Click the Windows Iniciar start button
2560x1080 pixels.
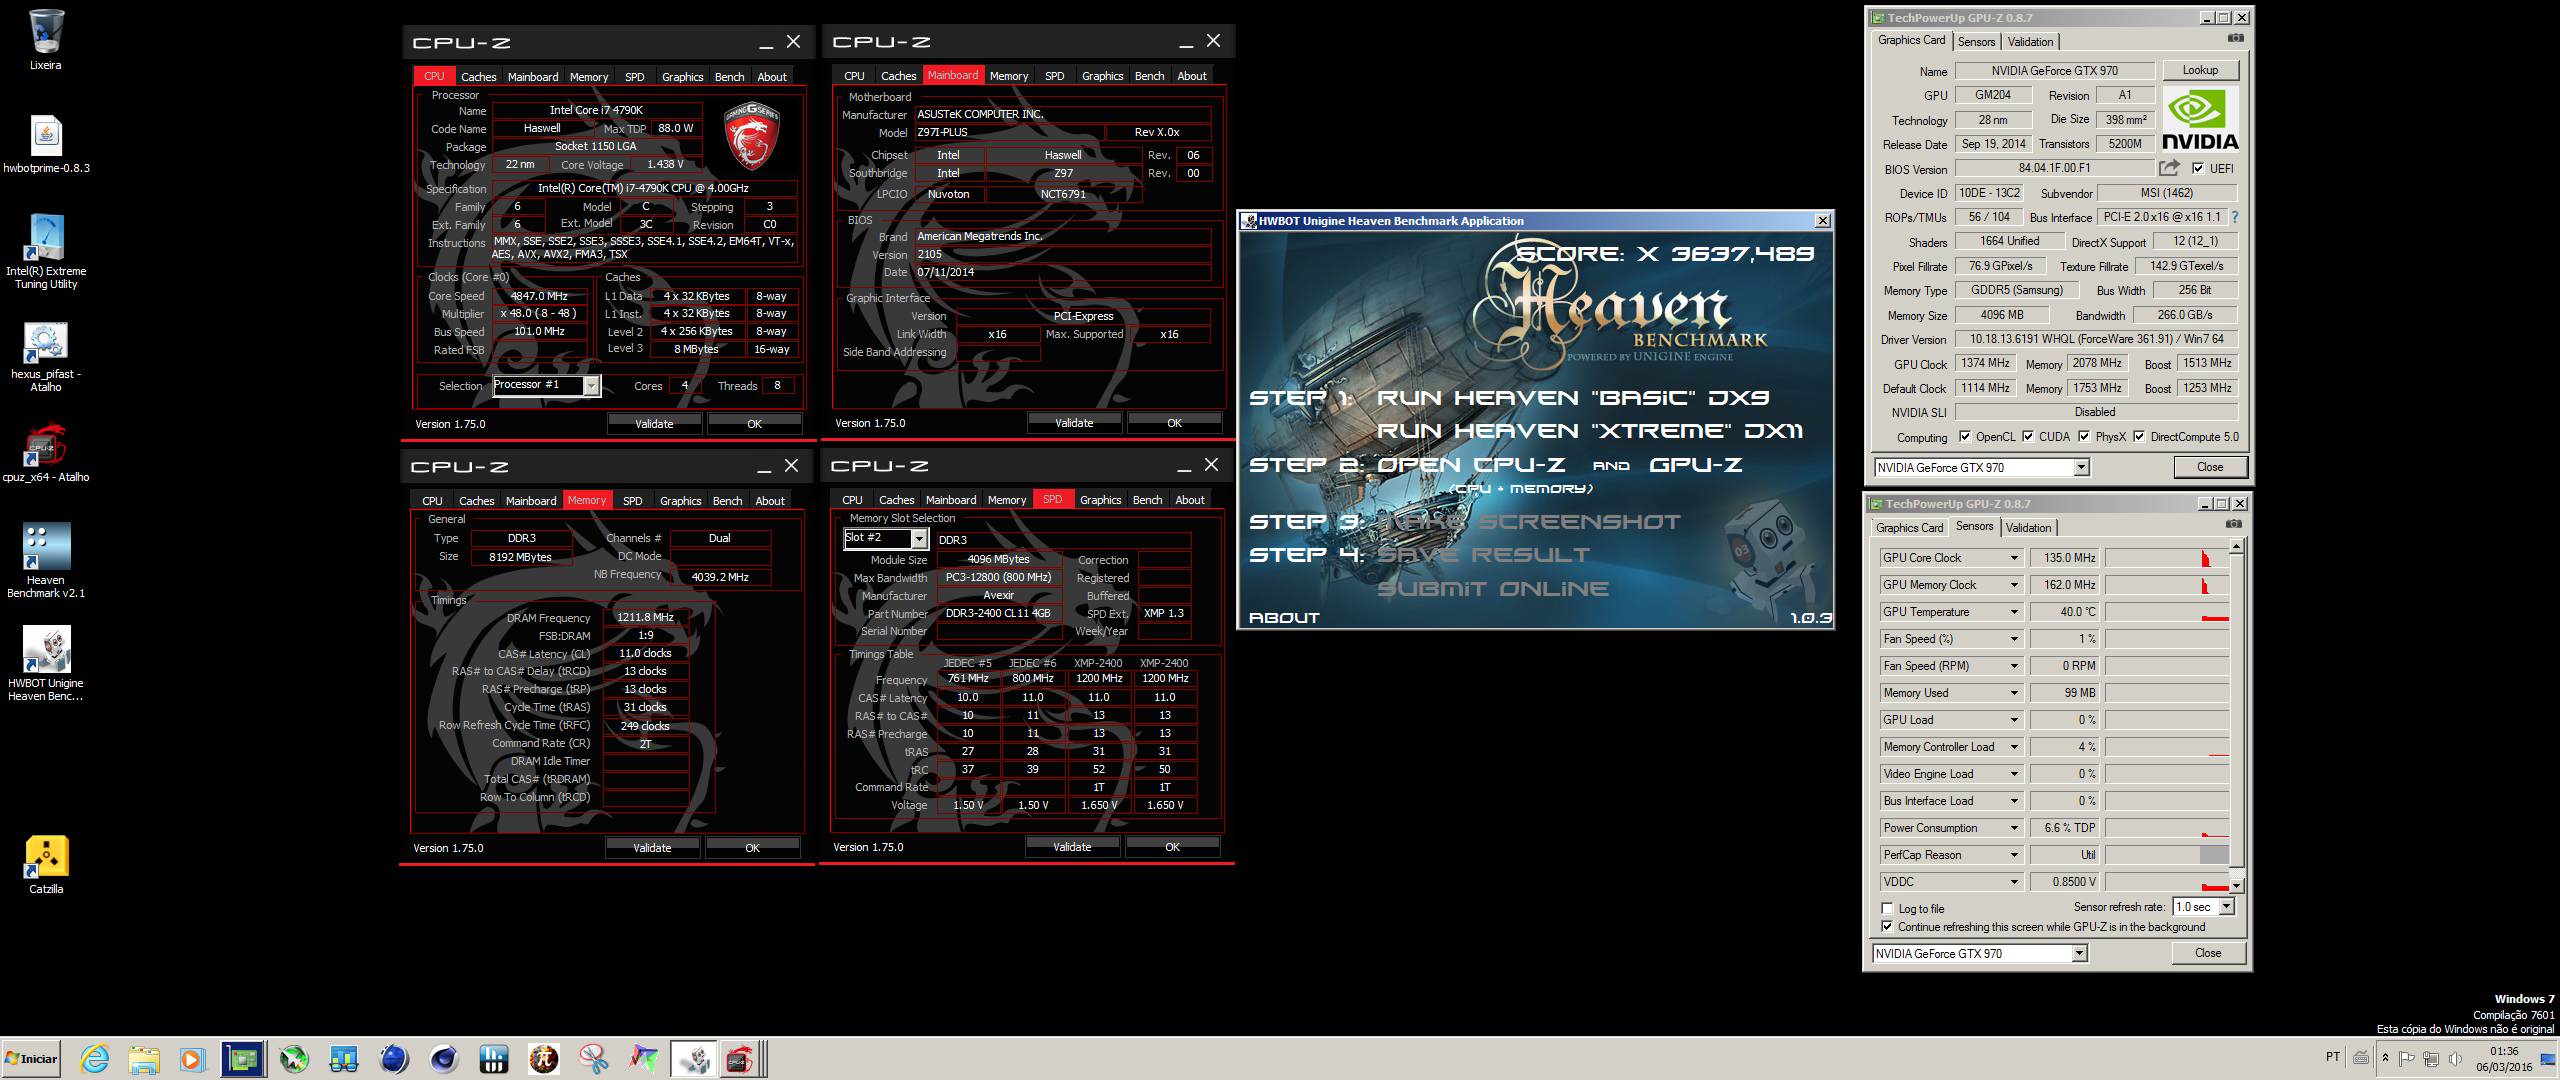coord(32,1059)
